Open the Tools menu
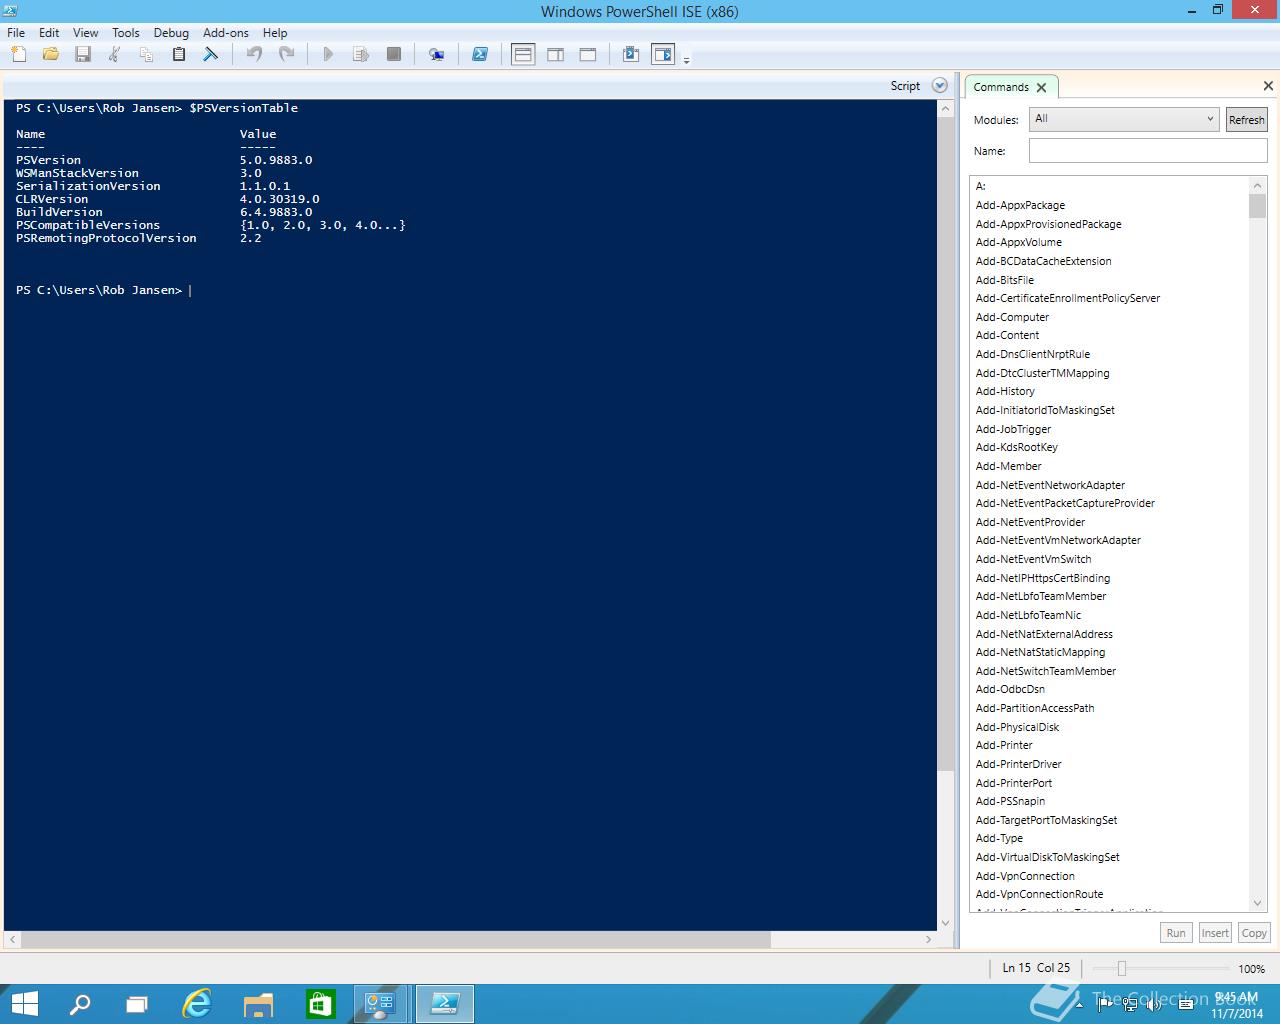The image size is (1280, 1024). (x=126, y=33)
